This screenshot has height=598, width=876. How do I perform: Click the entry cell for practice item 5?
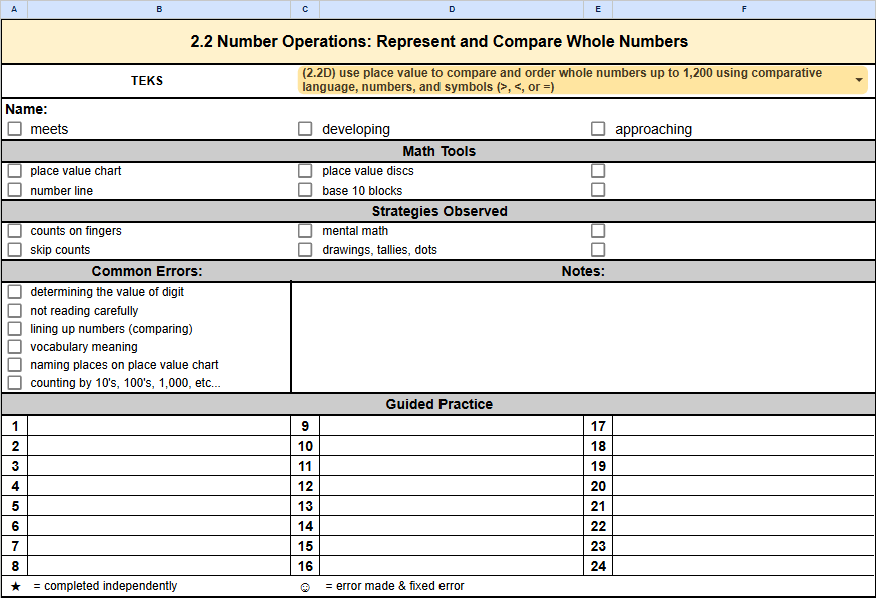click(159, 506)
